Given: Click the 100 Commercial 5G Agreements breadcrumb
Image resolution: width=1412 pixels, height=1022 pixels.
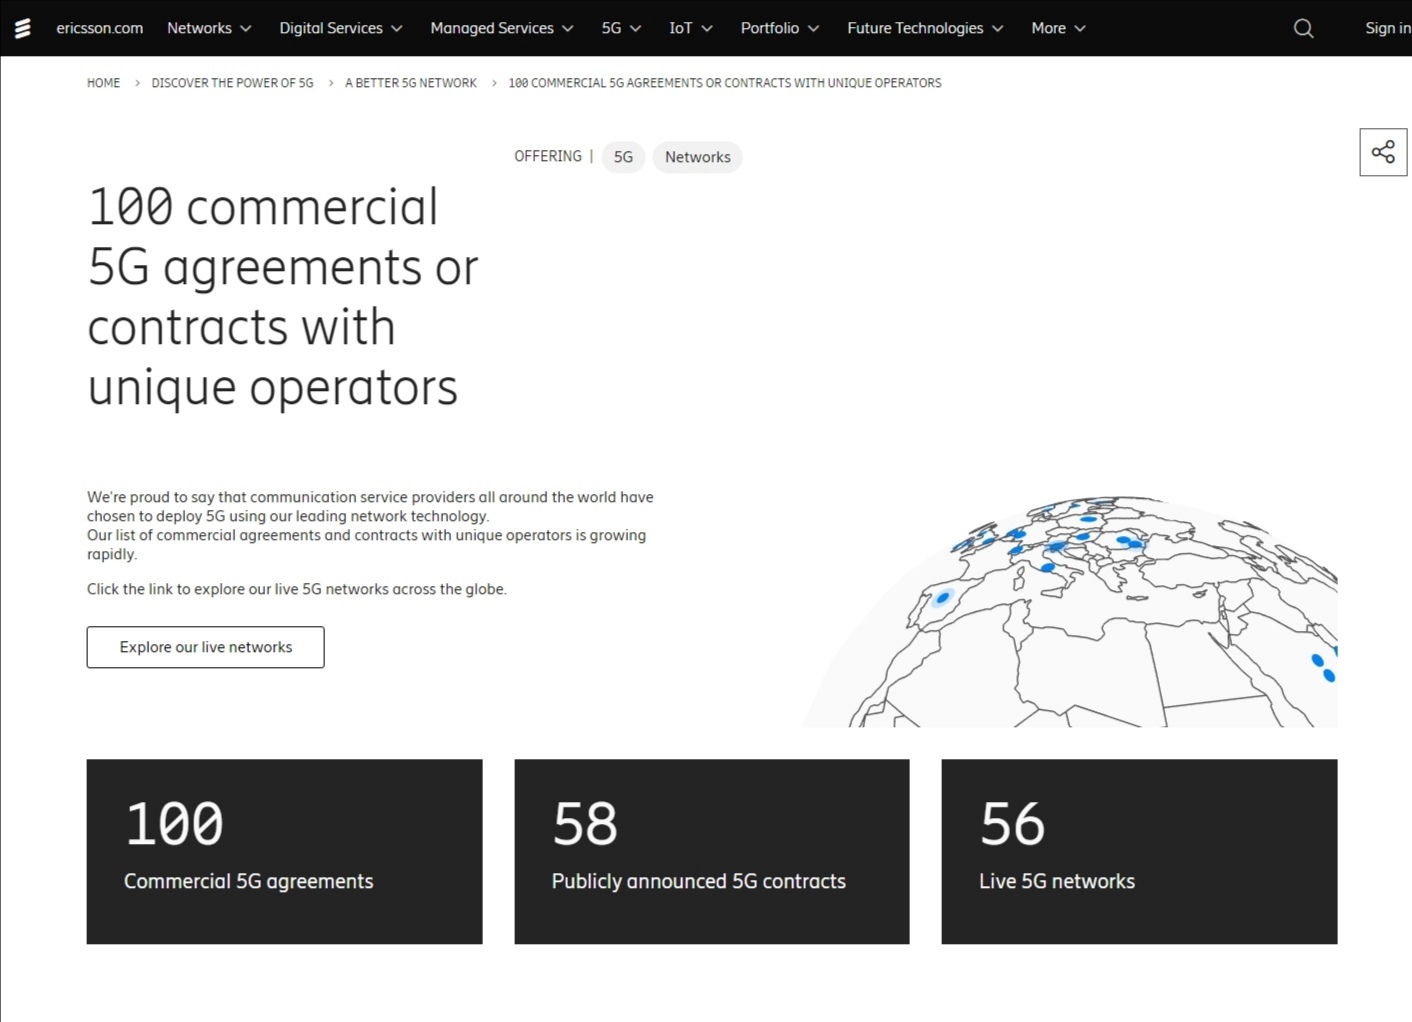Looking at the screenshot, I should click(725, 83).
